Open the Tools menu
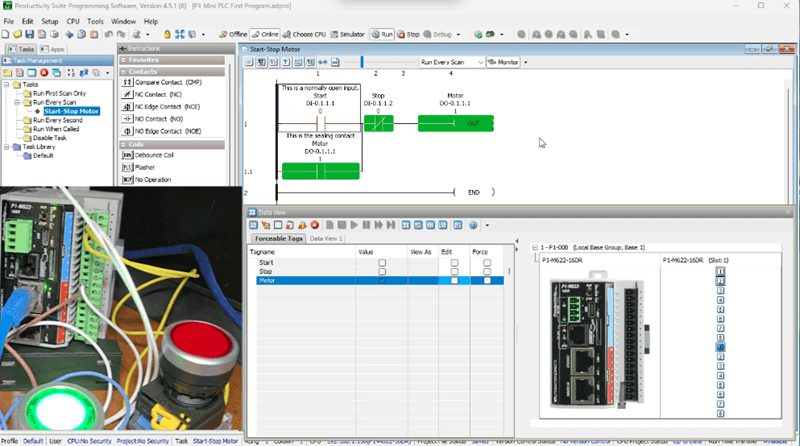 pyautogui.click(x=95, y=21)
